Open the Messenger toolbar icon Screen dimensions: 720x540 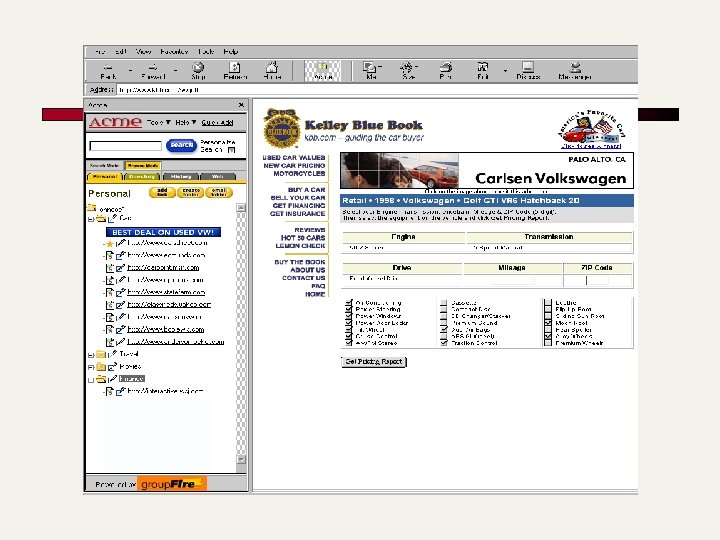pyautogui.click(x=575, y=68)
